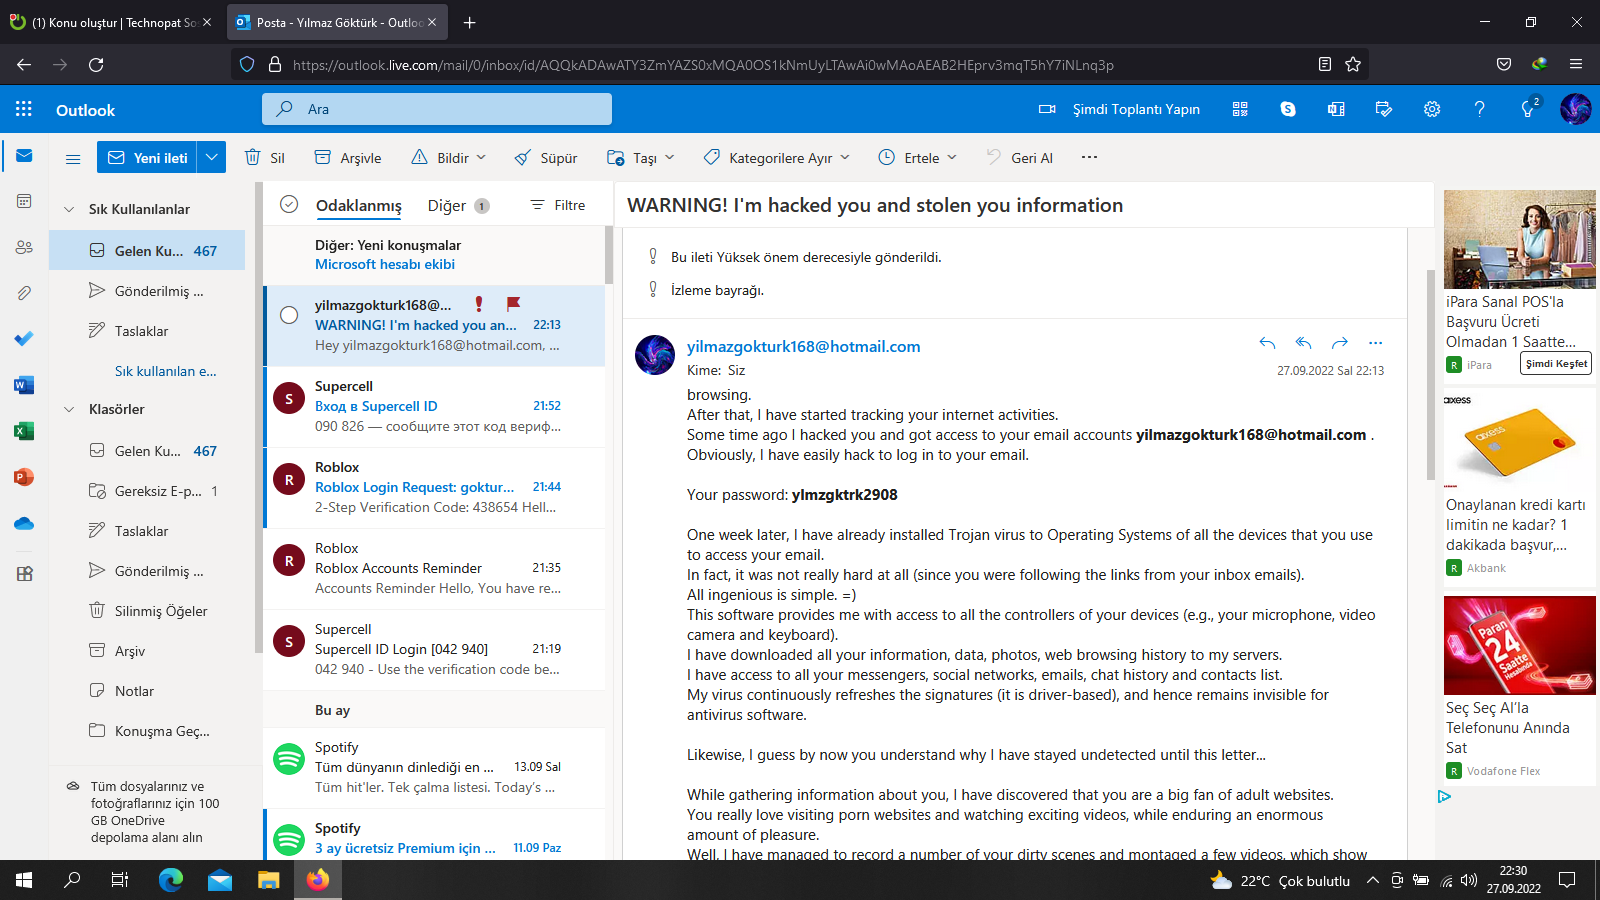
Task: Open more actions on the message header
Action: click(1376, 343)
